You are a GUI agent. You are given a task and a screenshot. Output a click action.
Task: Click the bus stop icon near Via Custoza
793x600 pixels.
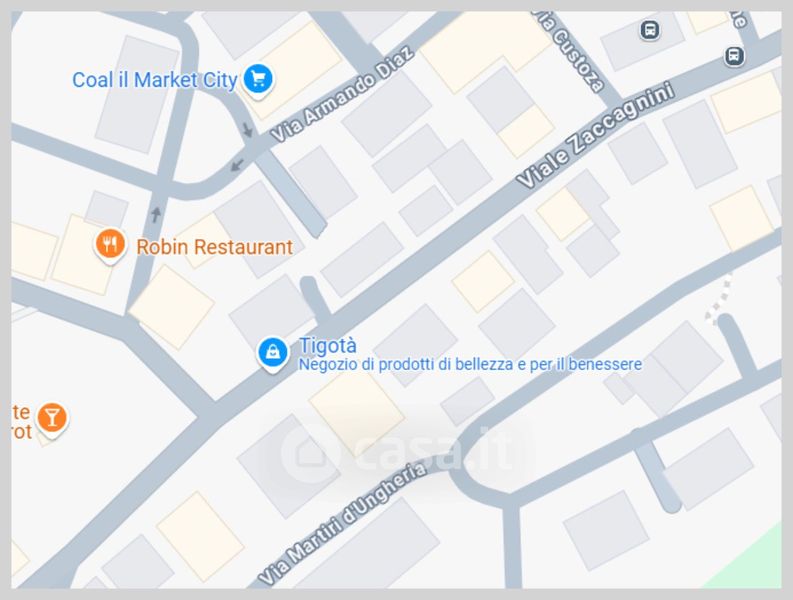point(650,29)
